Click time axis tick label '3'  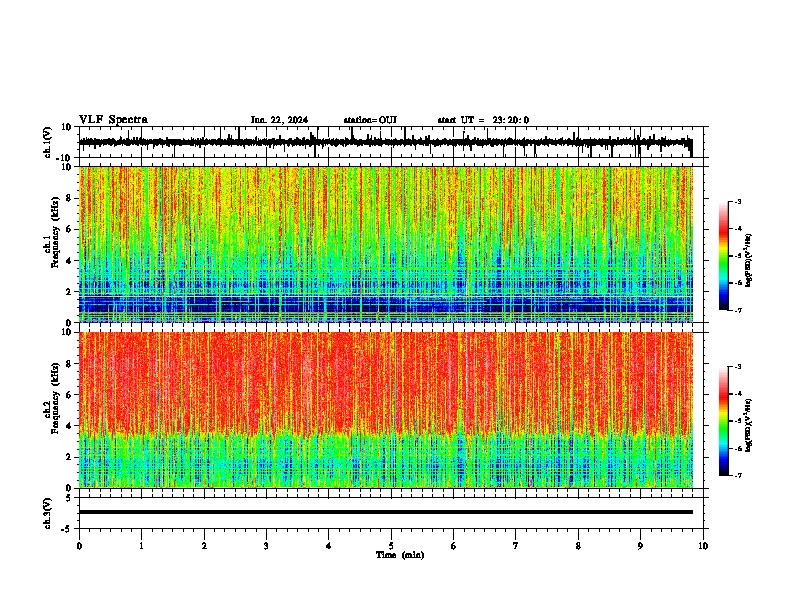click(x=266, y=546)
